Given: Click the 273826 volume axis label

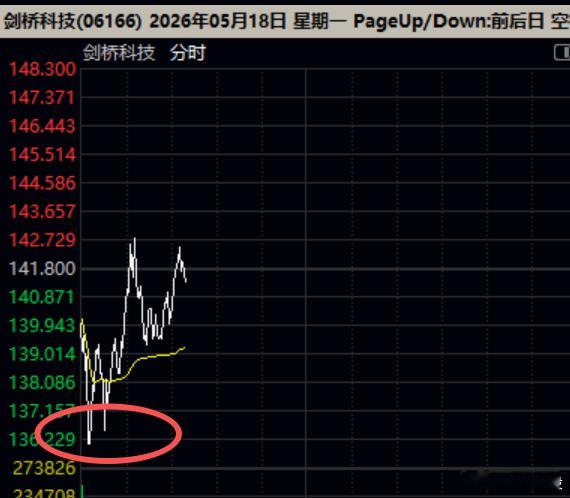Looking at the screenshot, I should 44,468.
